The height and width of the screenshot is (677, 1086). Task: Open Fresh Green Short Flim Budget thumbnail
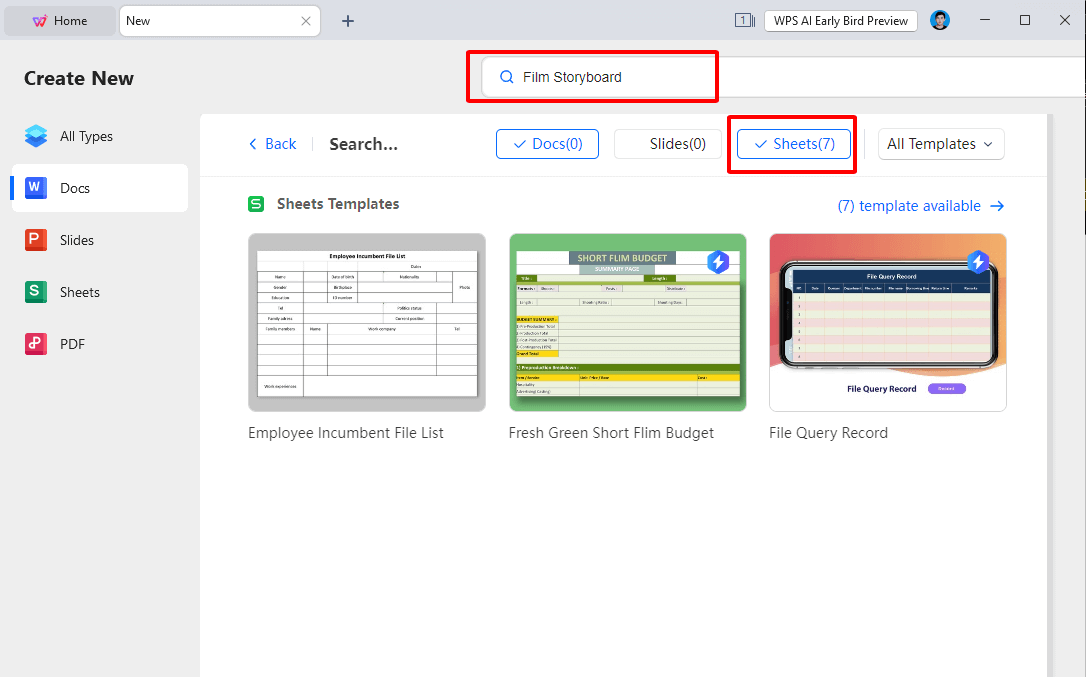point(627,322)
